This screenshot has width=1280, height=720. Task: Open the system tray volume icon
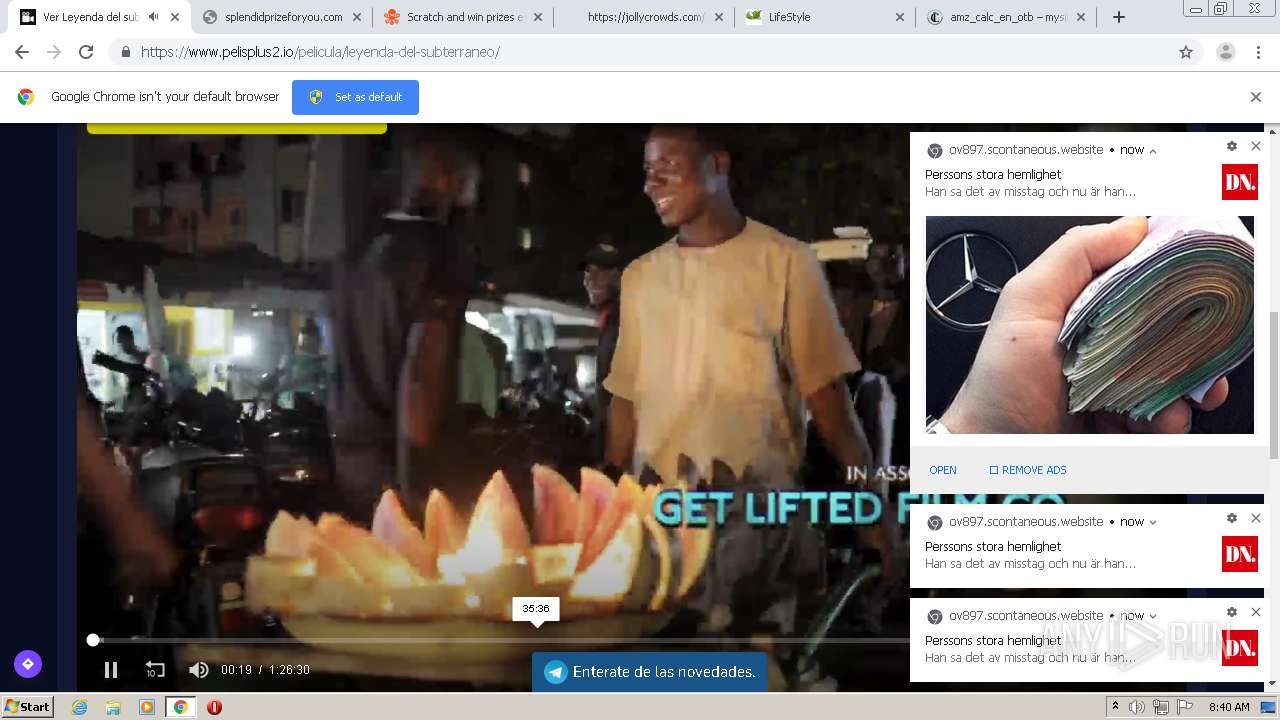tap(1137, 707)
